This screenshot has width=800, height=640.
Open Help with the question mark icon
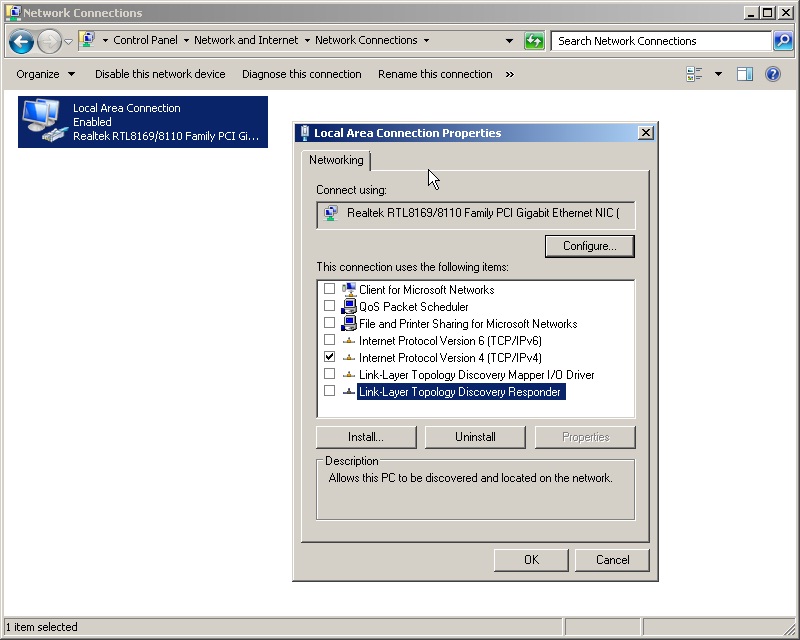pyautogui.click(x=773, y=74)
